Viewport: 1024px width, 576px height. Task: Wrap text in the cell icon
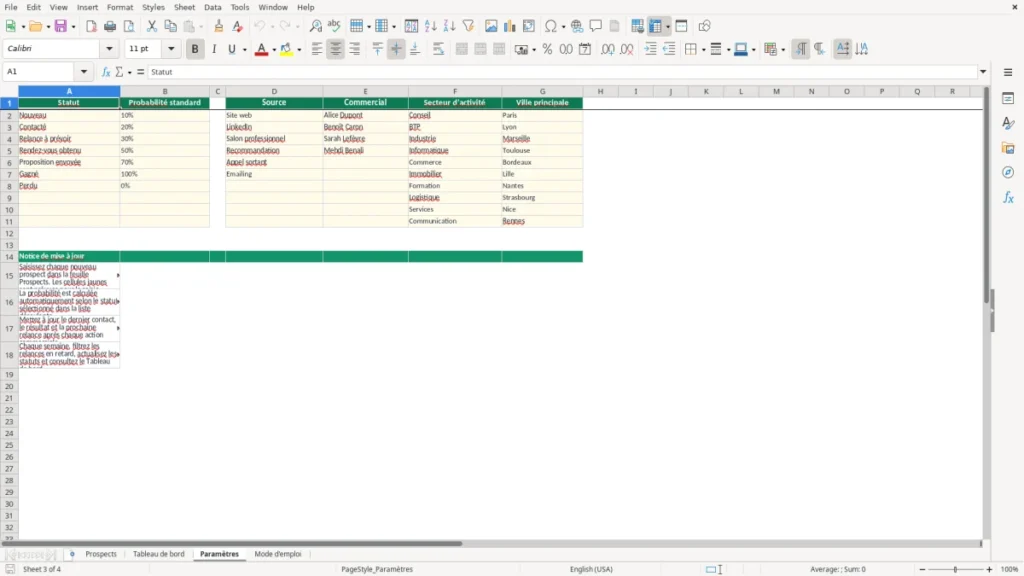pyautogui.click(x=438, y=49)
